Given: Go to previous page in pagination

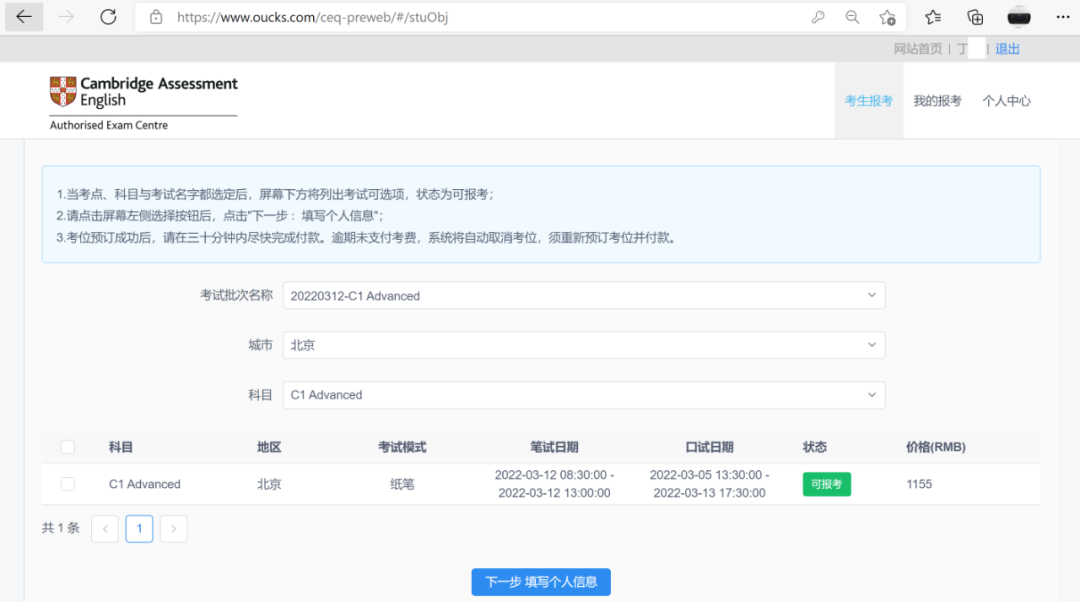Looking at the screenshot, I should [x=105, y=529].
